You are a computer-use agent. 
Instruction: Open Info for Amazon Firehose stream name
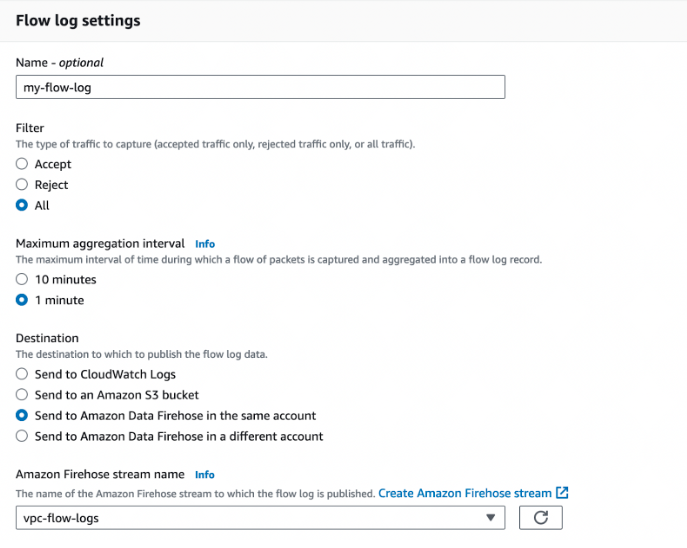(x=205, y=474)
